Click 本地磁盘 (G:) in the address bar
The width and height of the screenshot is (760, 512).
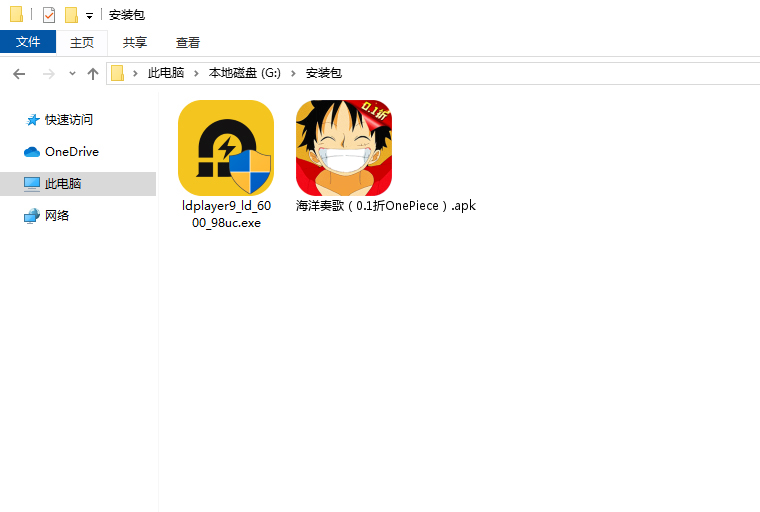click(x=245, y=73)
